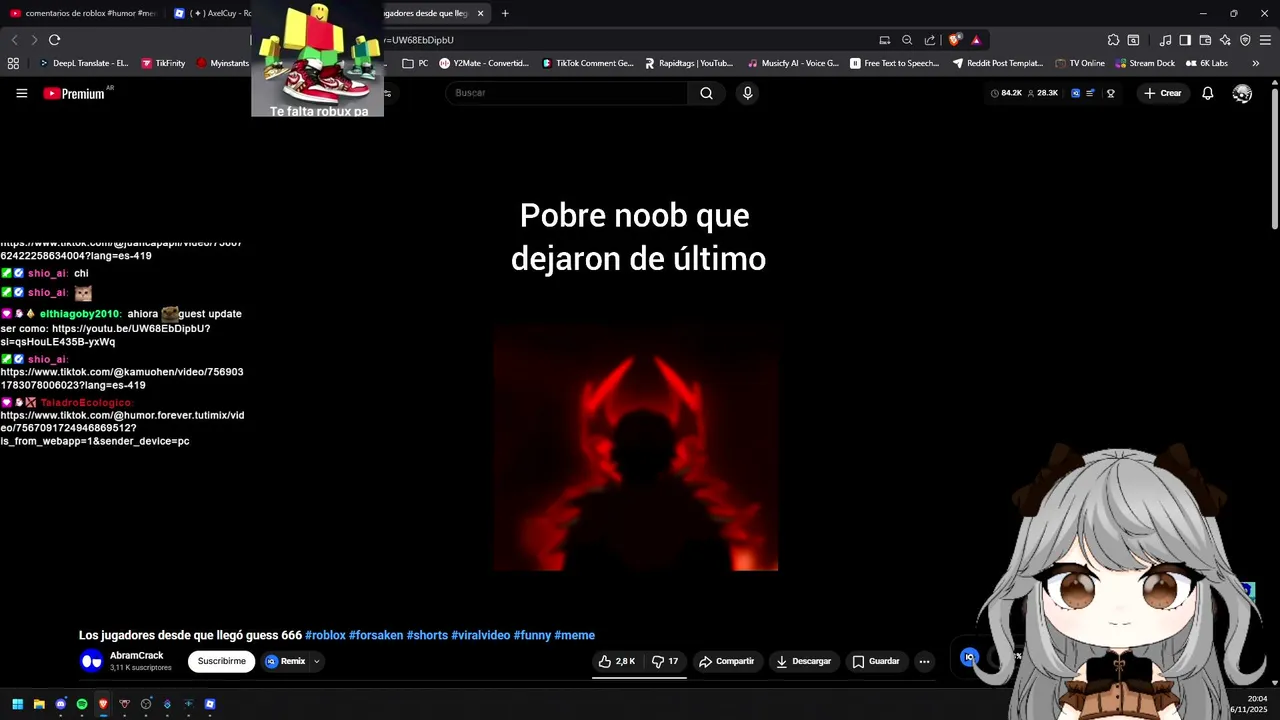This screenshot has height=720, width=1280.
Task: Open the #forsaken hashtag link
Action: 376,635
